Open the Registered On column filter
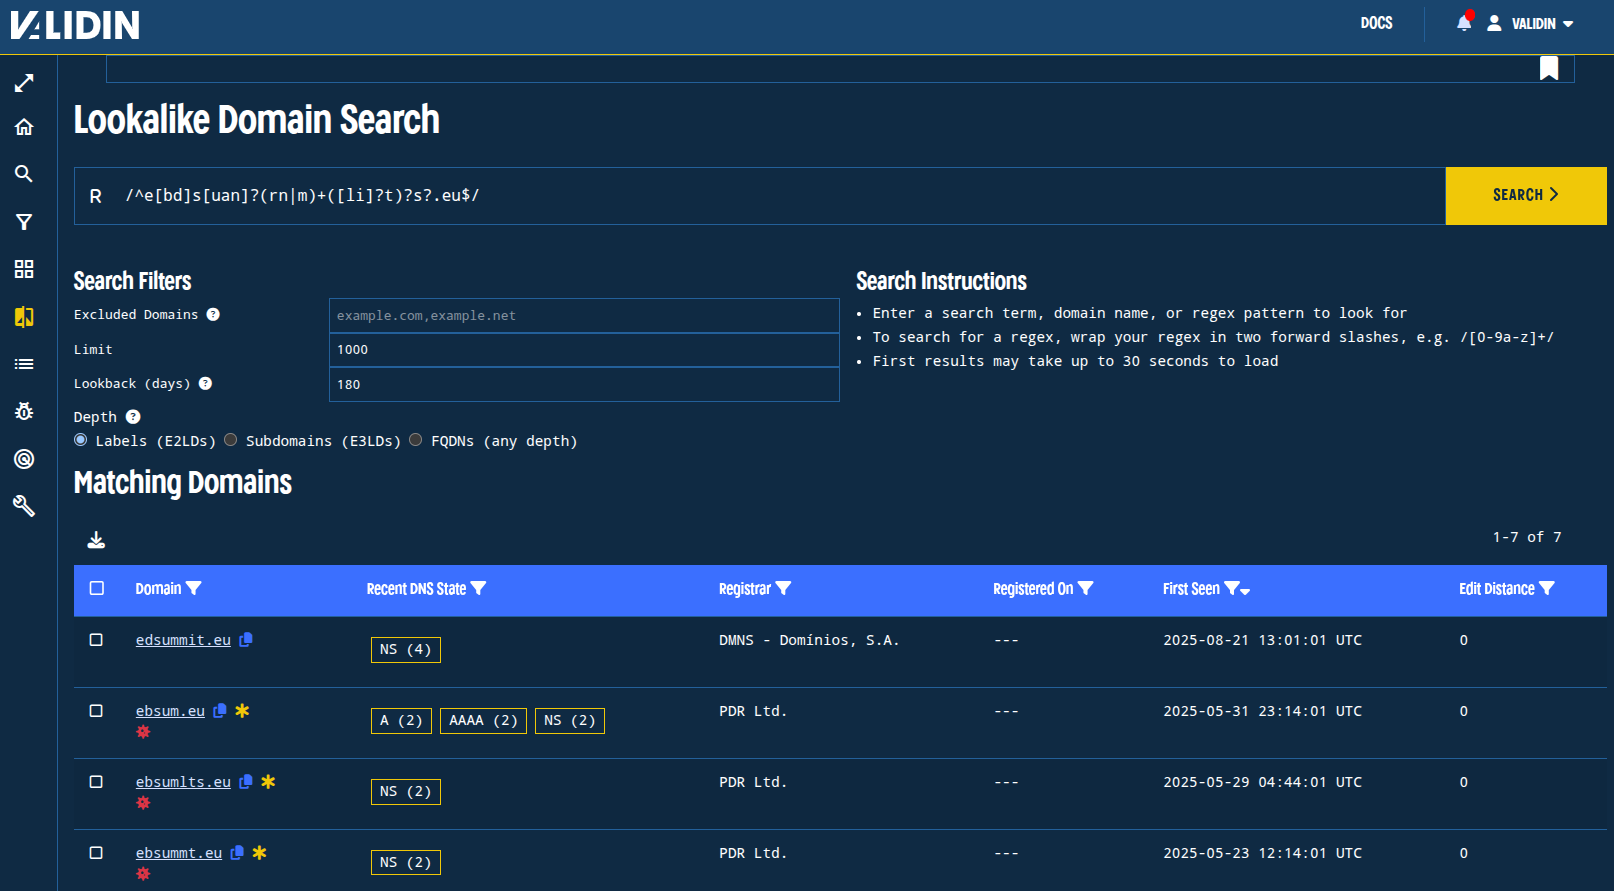Screen dimensions: 1614x891 click(1085, 589)
